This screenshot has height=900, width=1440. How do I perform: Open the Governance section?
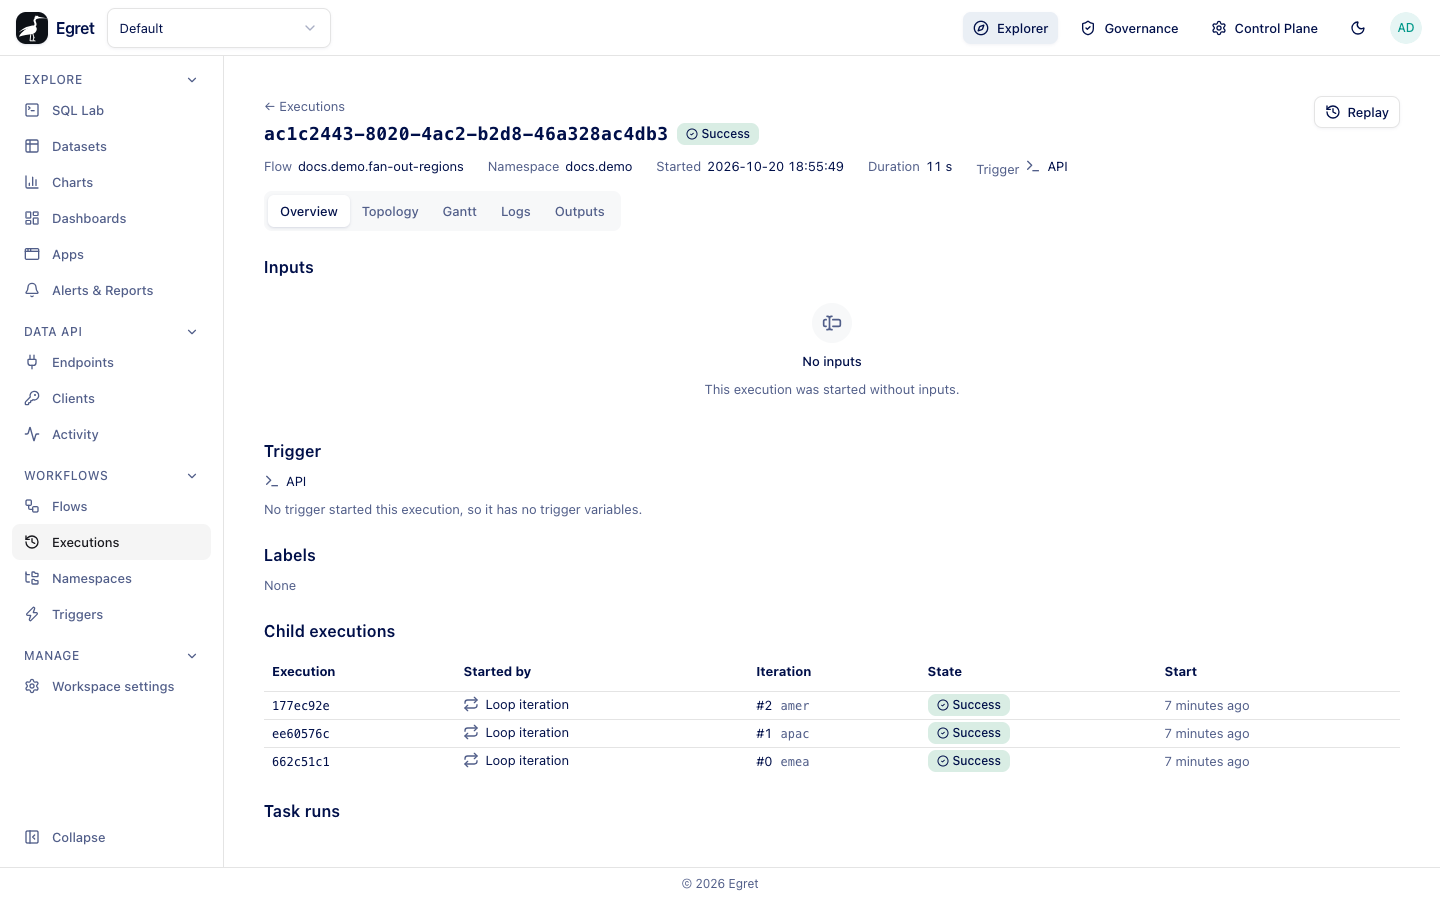click(x=1130, y=28)
